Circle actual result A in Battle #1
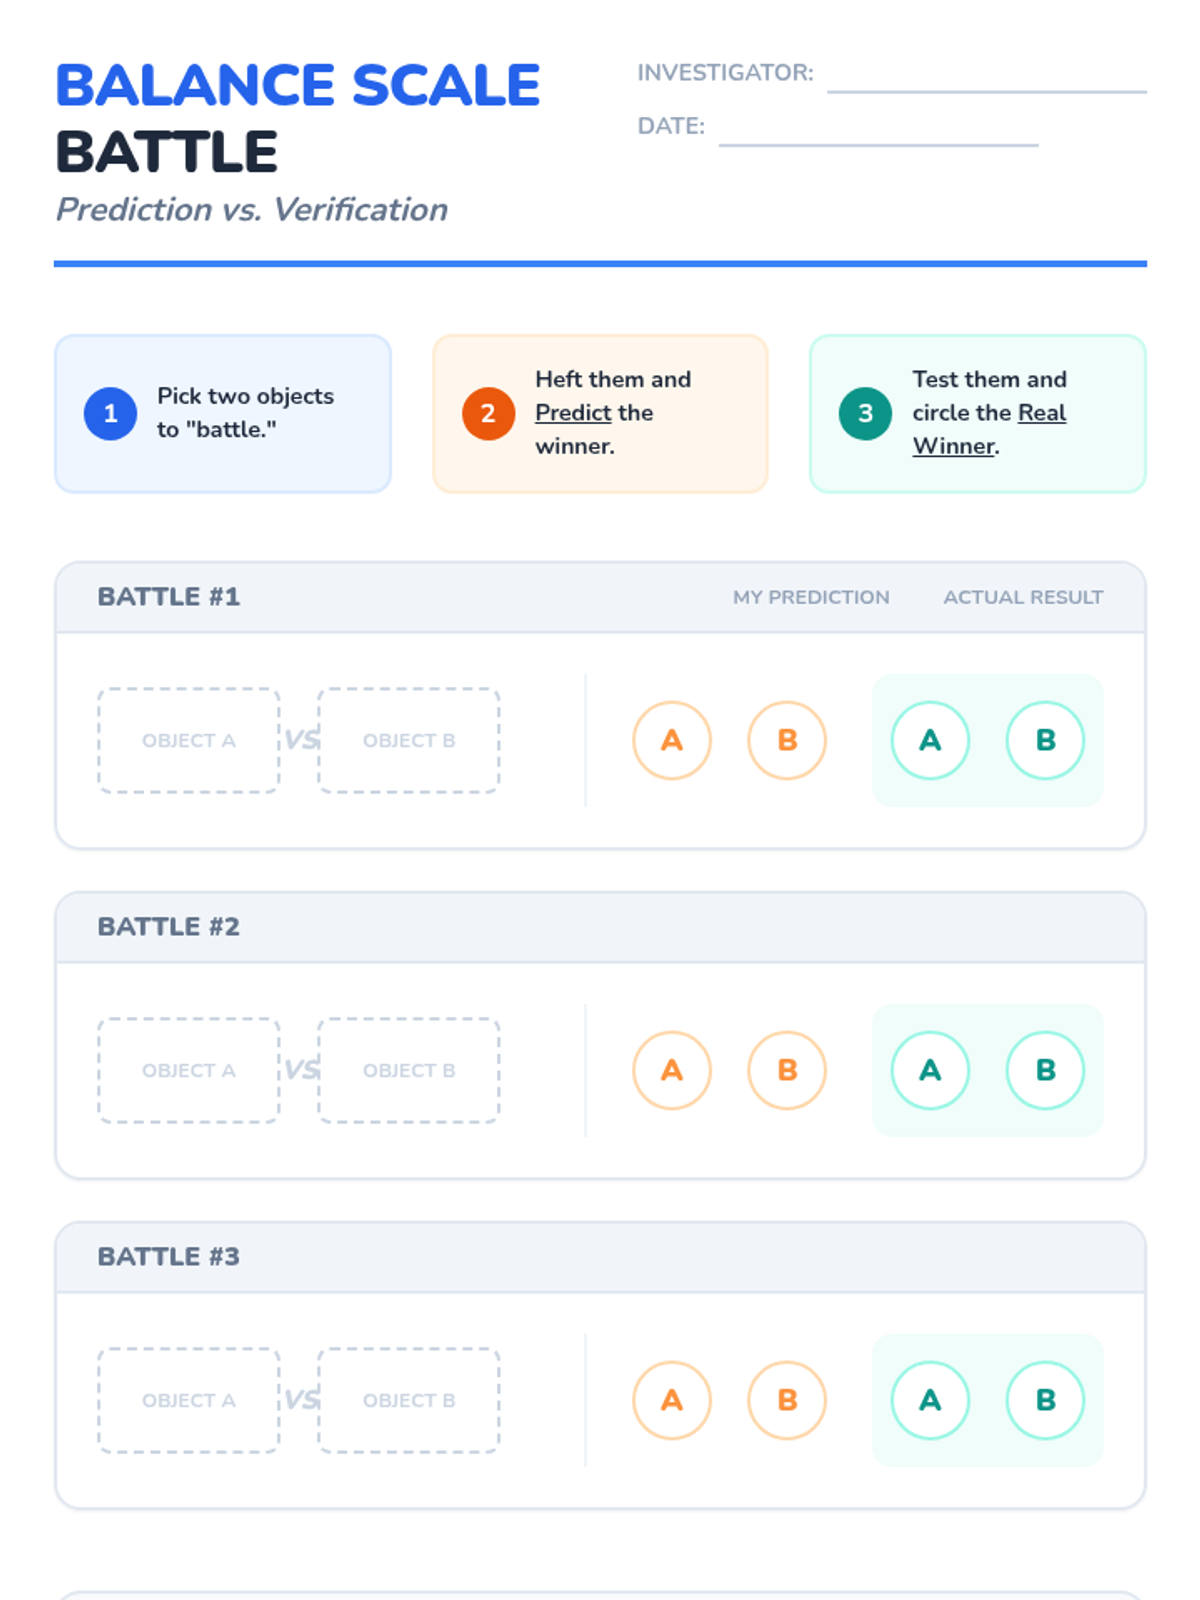This screenshot has height=1600, width=1200. click(x=930, y=740)
